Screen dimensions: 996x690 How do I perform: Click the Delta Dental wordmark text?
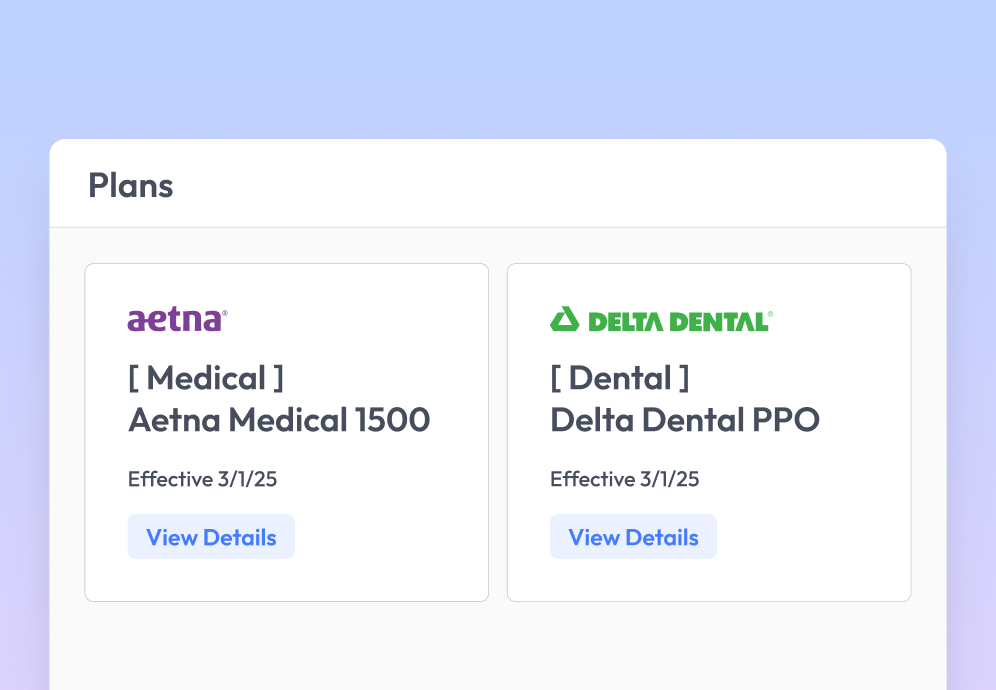[x=679, y=321]
